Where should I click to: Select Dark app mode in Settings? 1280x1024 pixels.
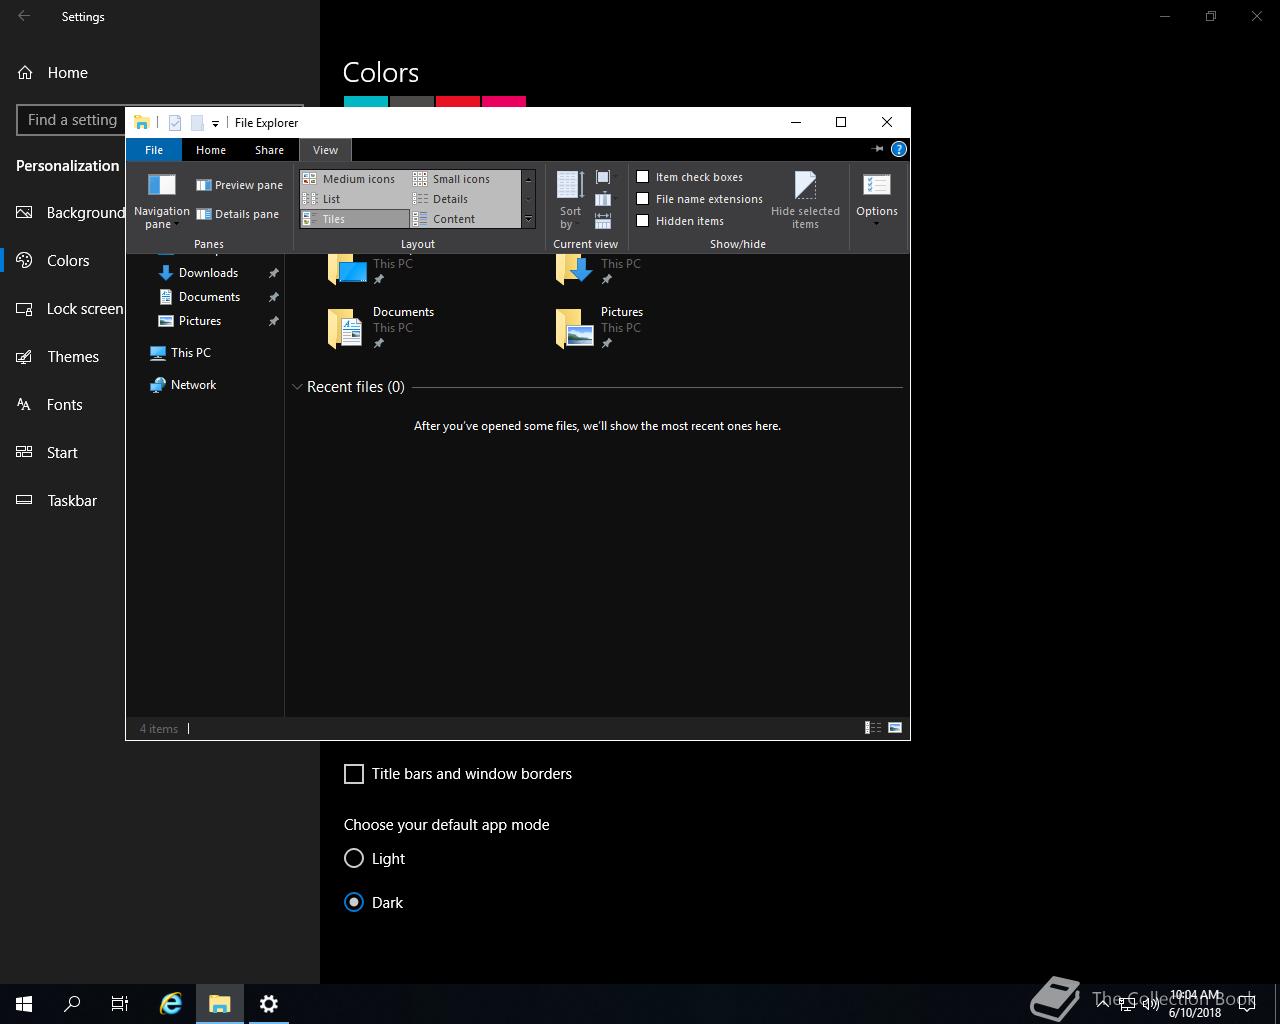click(354, 902)
